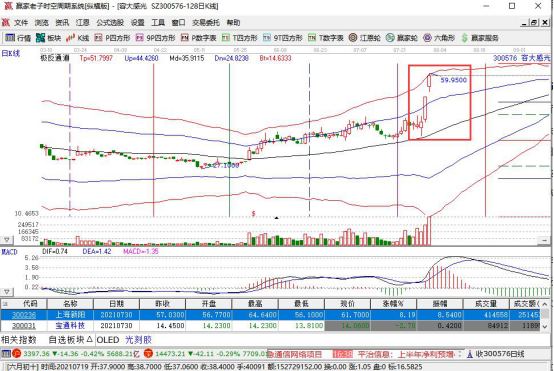Open the T数字表 tool
Image resolution: width=554 pixels, height=371 pixels.
pyautogui.click(x=326, y=38)
